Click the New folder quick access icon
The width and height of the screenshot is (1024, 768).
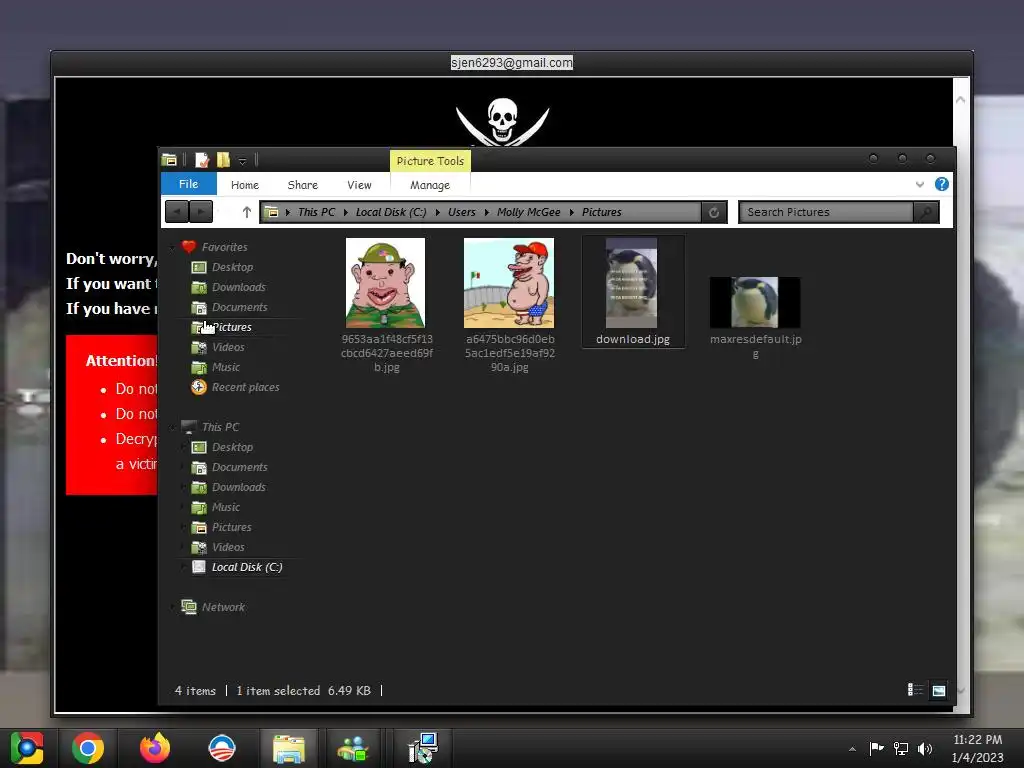pos(223,159)
